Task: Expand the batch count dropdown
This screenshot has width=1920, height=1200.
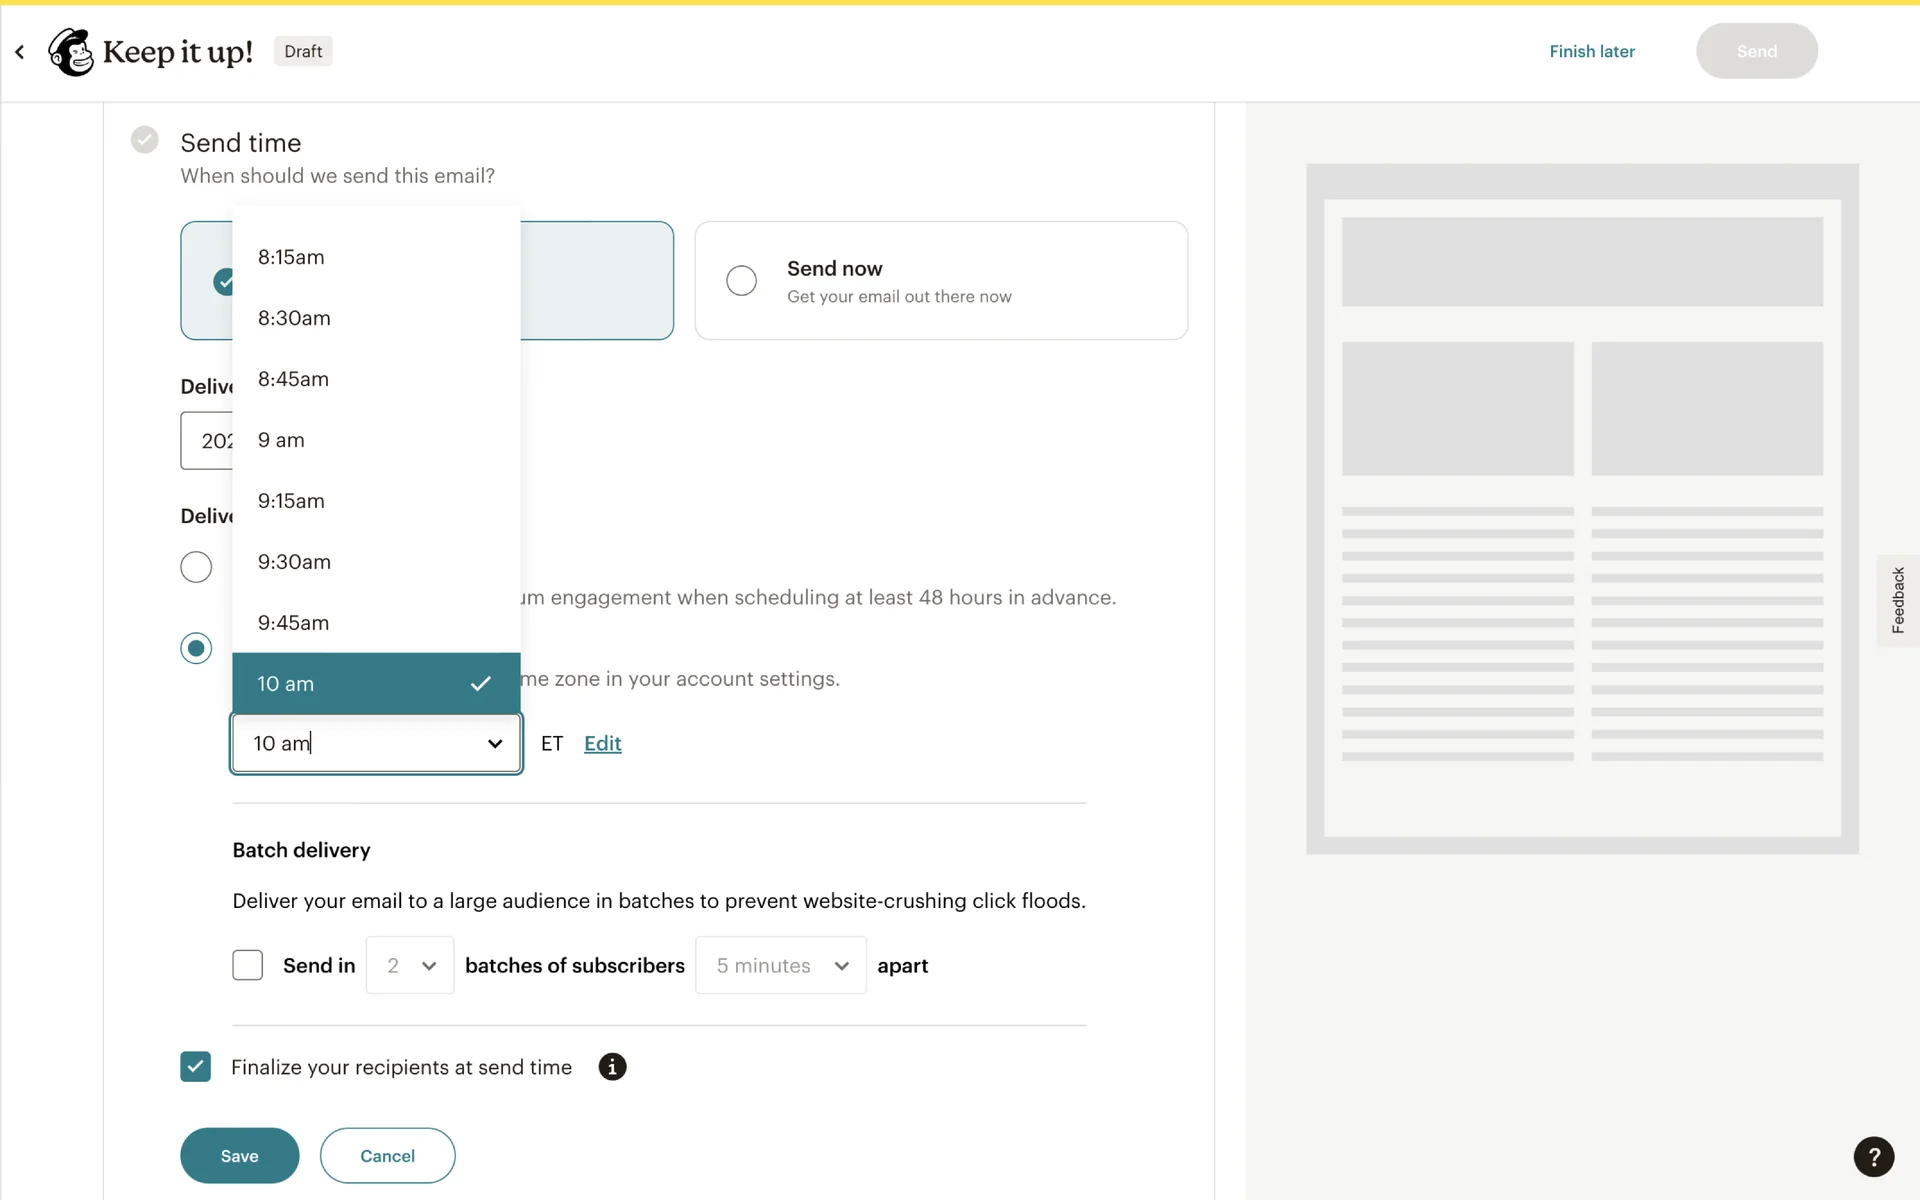Action: (x=410, y=965)
